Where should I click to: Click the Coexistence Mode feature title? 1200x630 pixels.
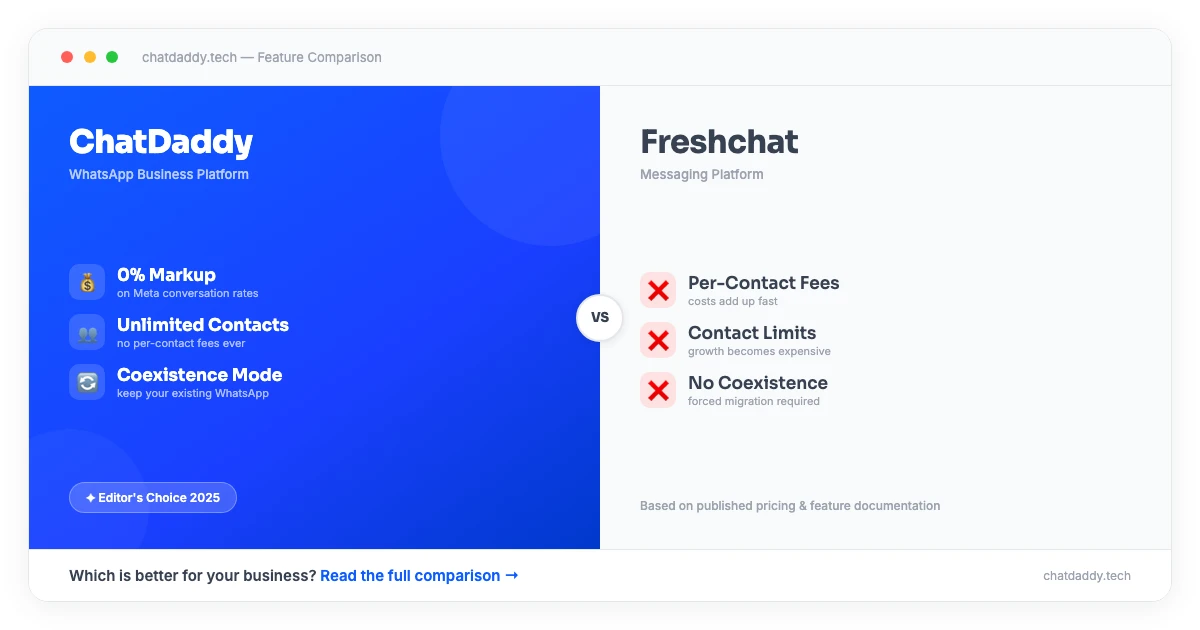(x=200, y=374)
